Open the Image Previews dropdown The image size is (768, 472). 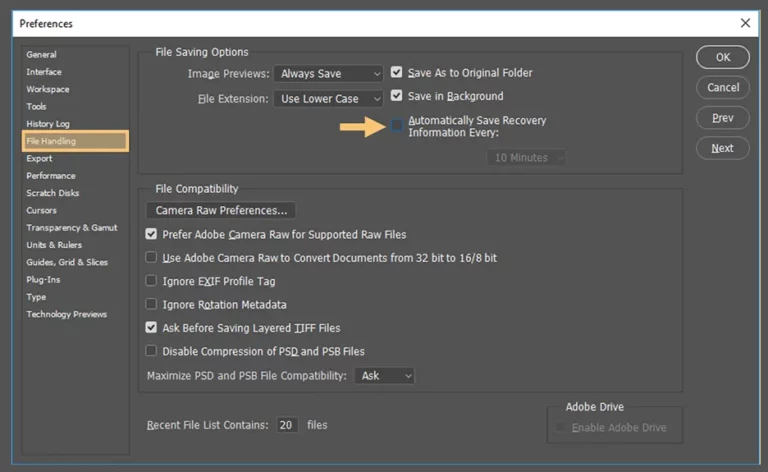coord(328,73)
